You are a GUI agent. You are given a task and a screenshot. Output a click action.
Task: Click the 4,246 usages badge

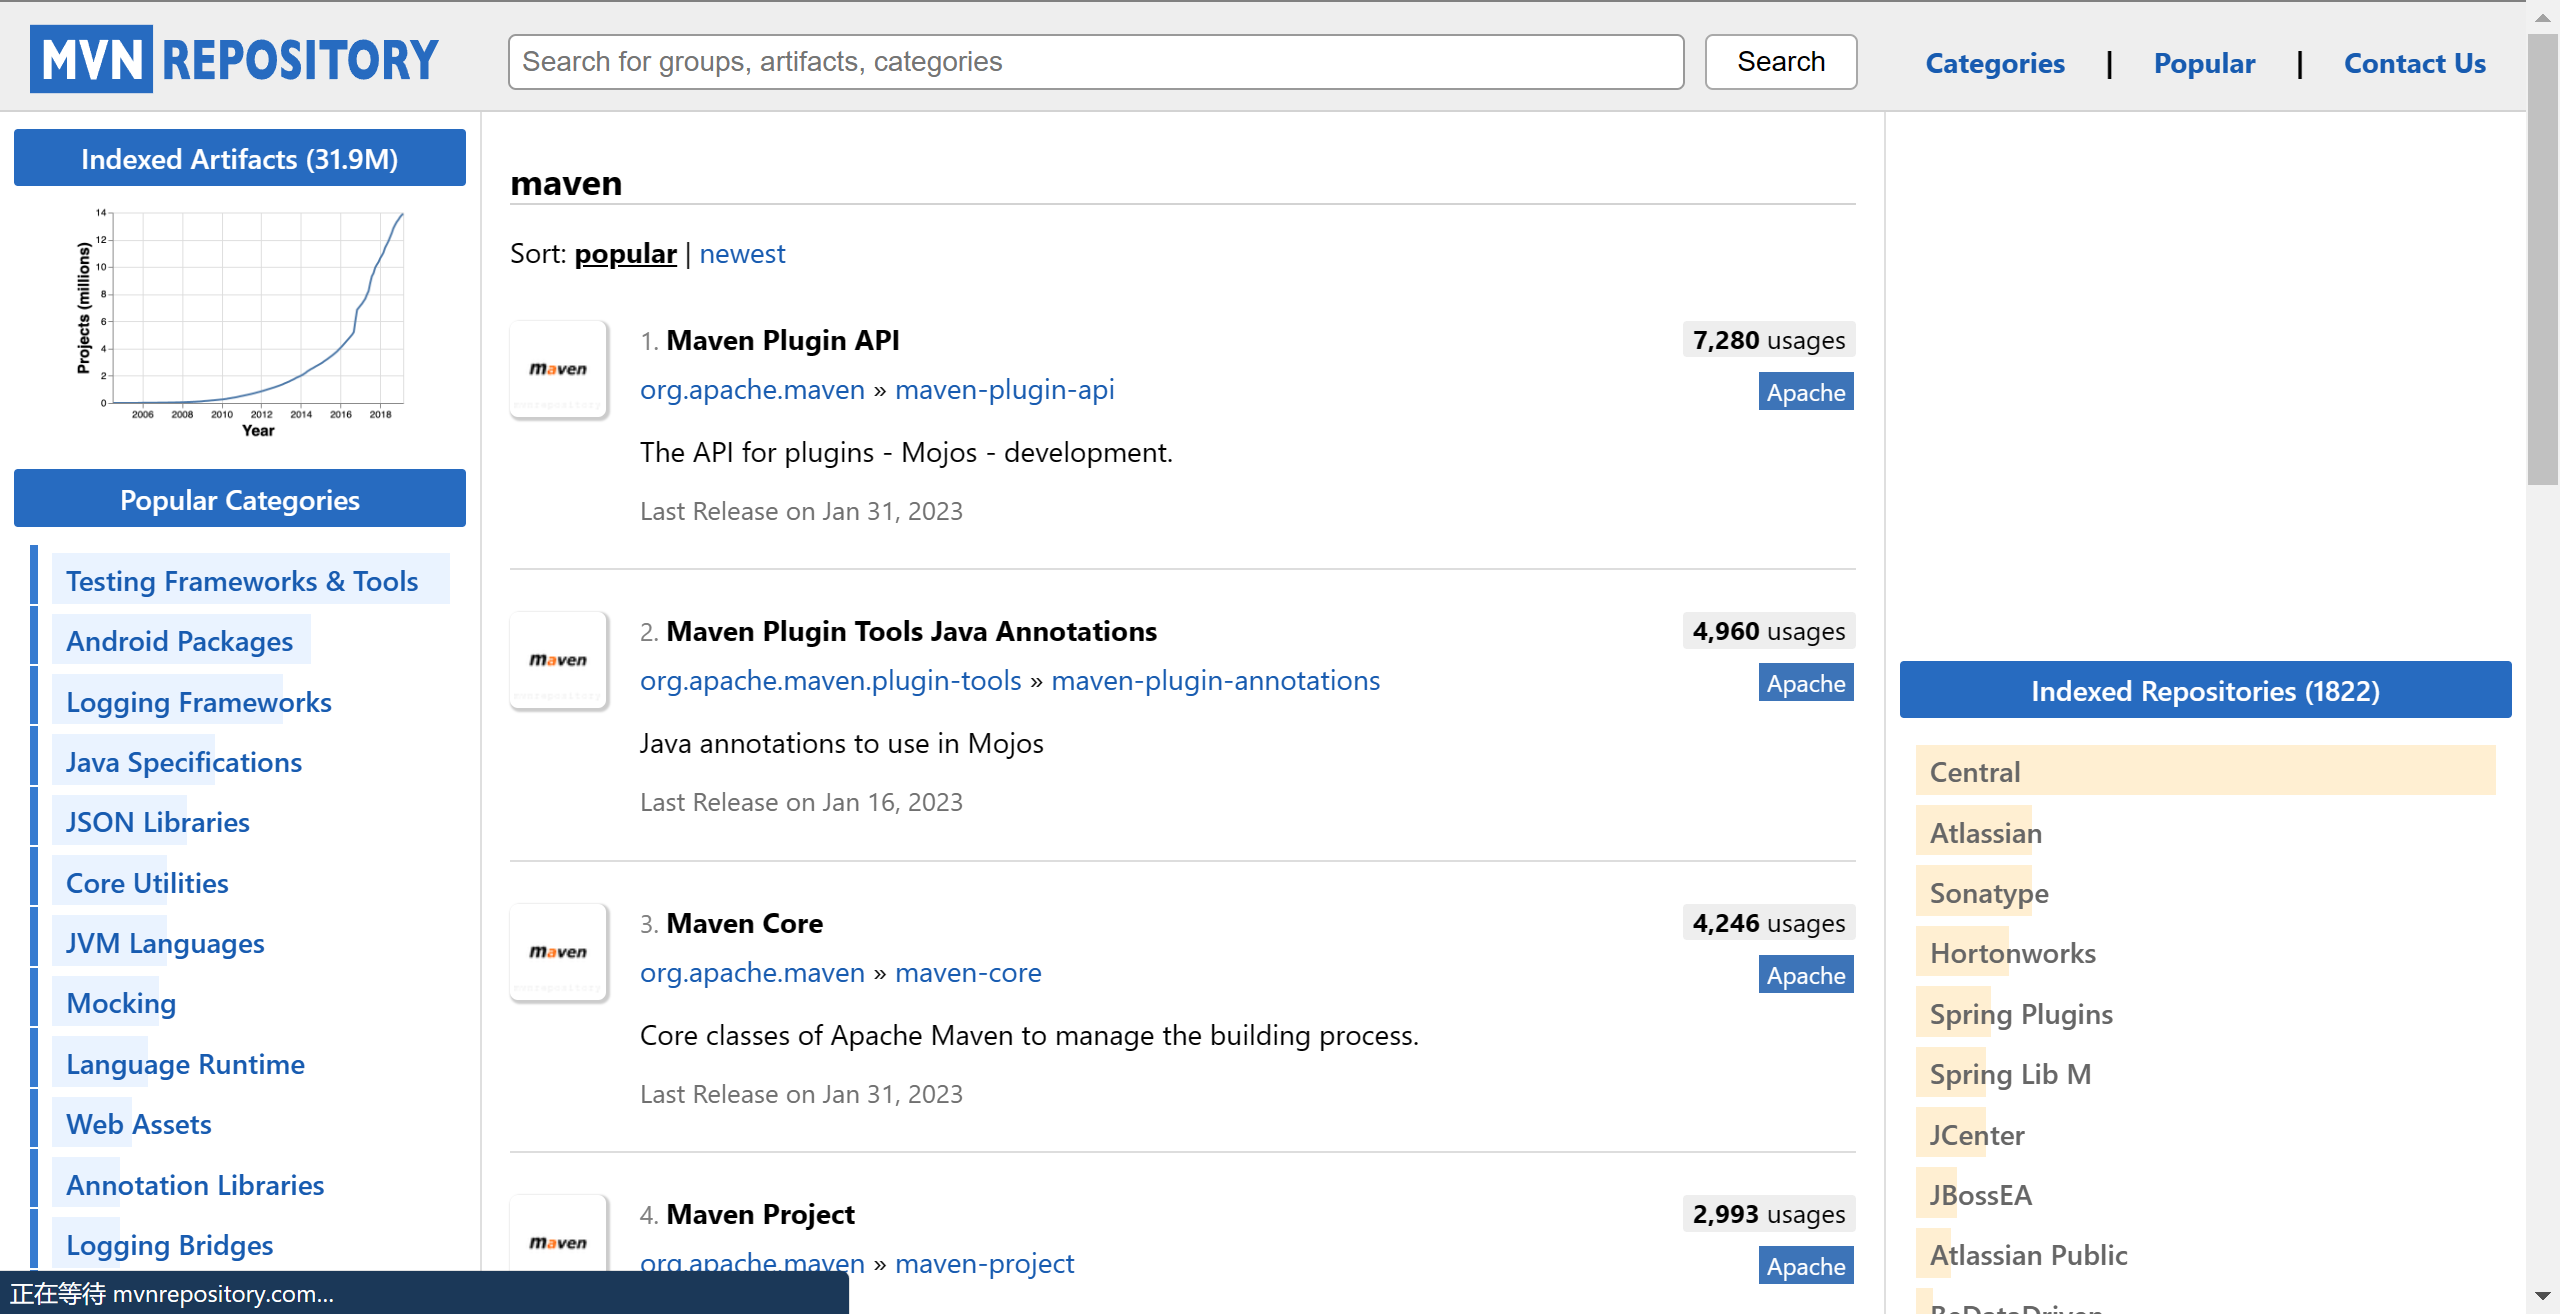point(1769,924)
